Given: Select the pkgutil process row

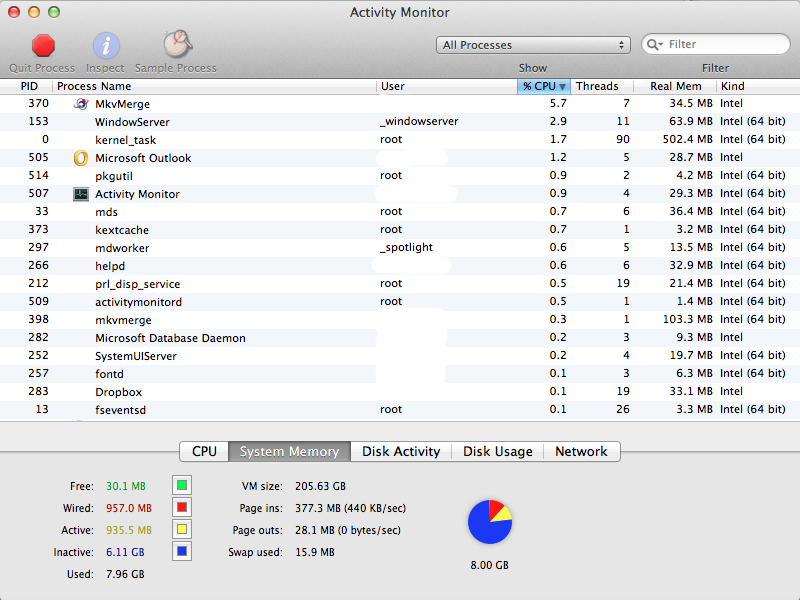Looking at the screenshot, I should 400,176.
